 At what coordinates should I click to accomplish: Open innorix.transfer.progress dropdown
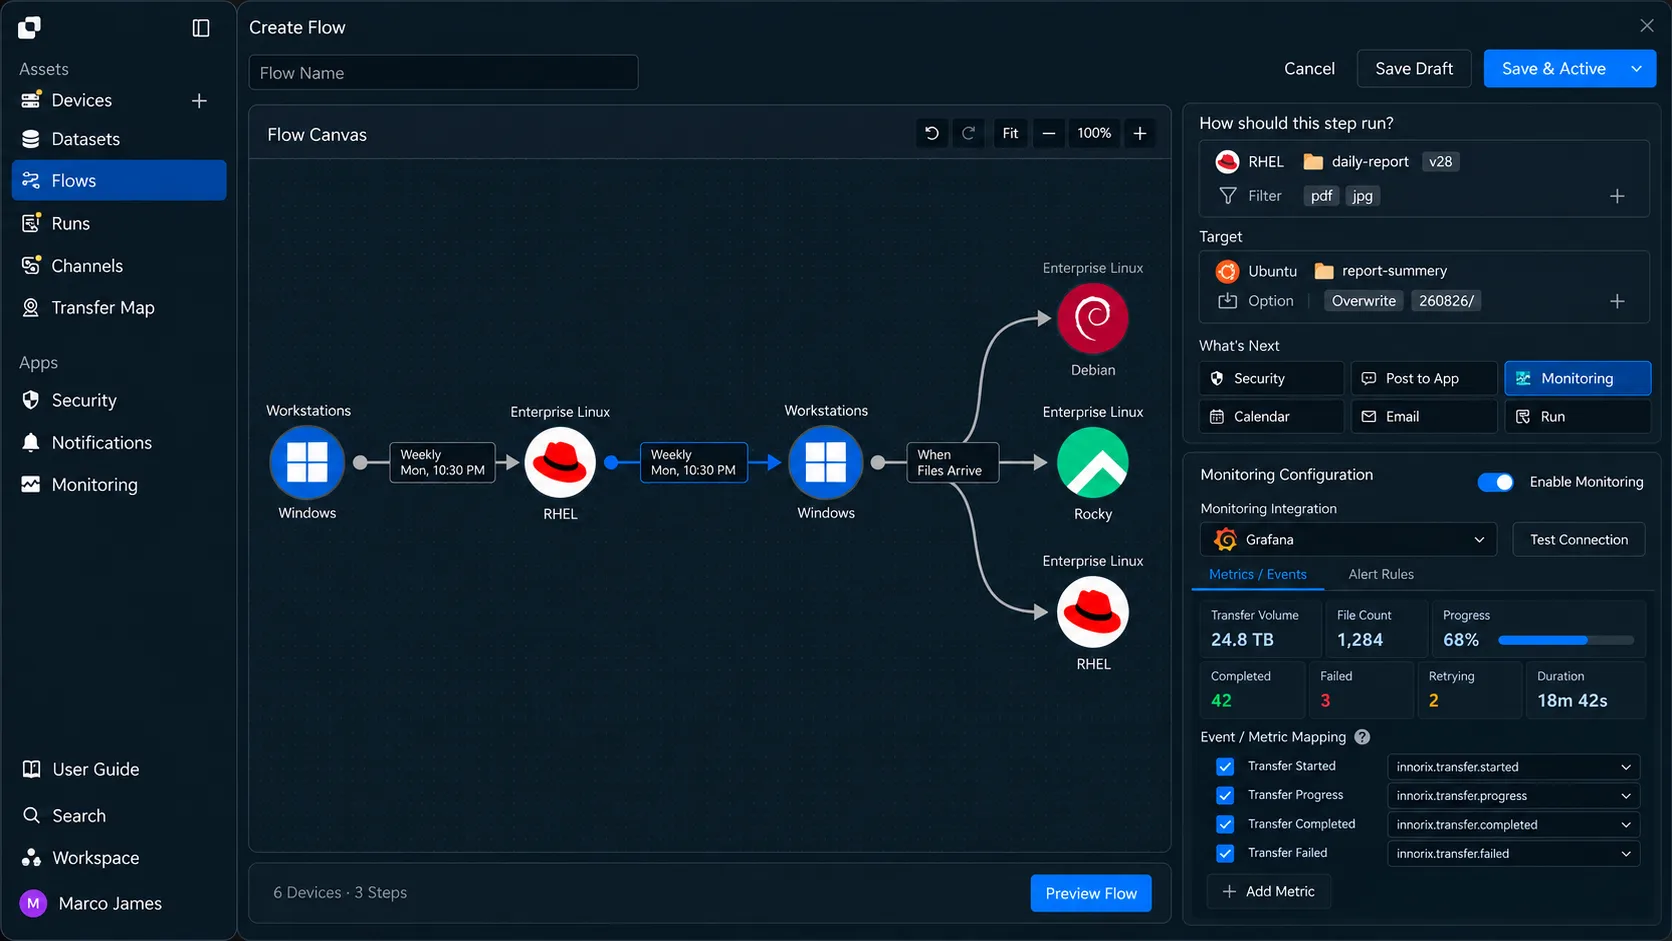1513,796
